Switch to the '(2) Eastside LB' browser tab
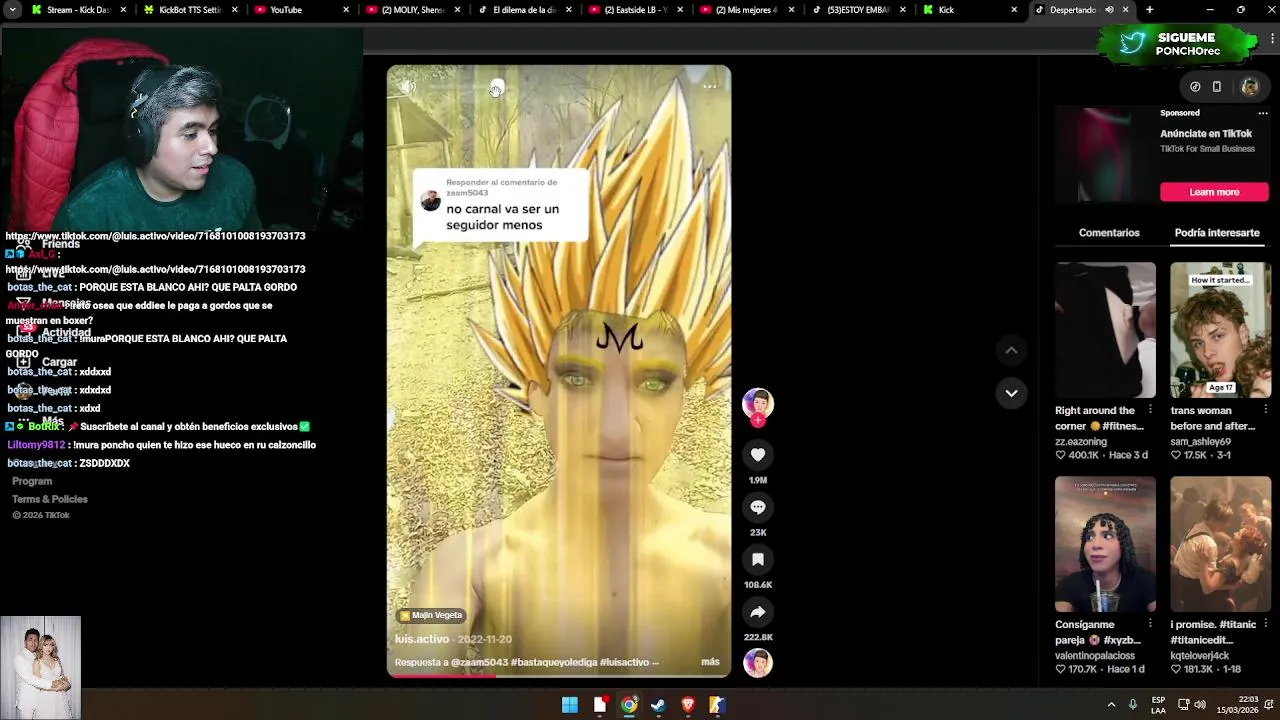The width and height of the screenshot is (1280, 720). (x=635, y=10)
